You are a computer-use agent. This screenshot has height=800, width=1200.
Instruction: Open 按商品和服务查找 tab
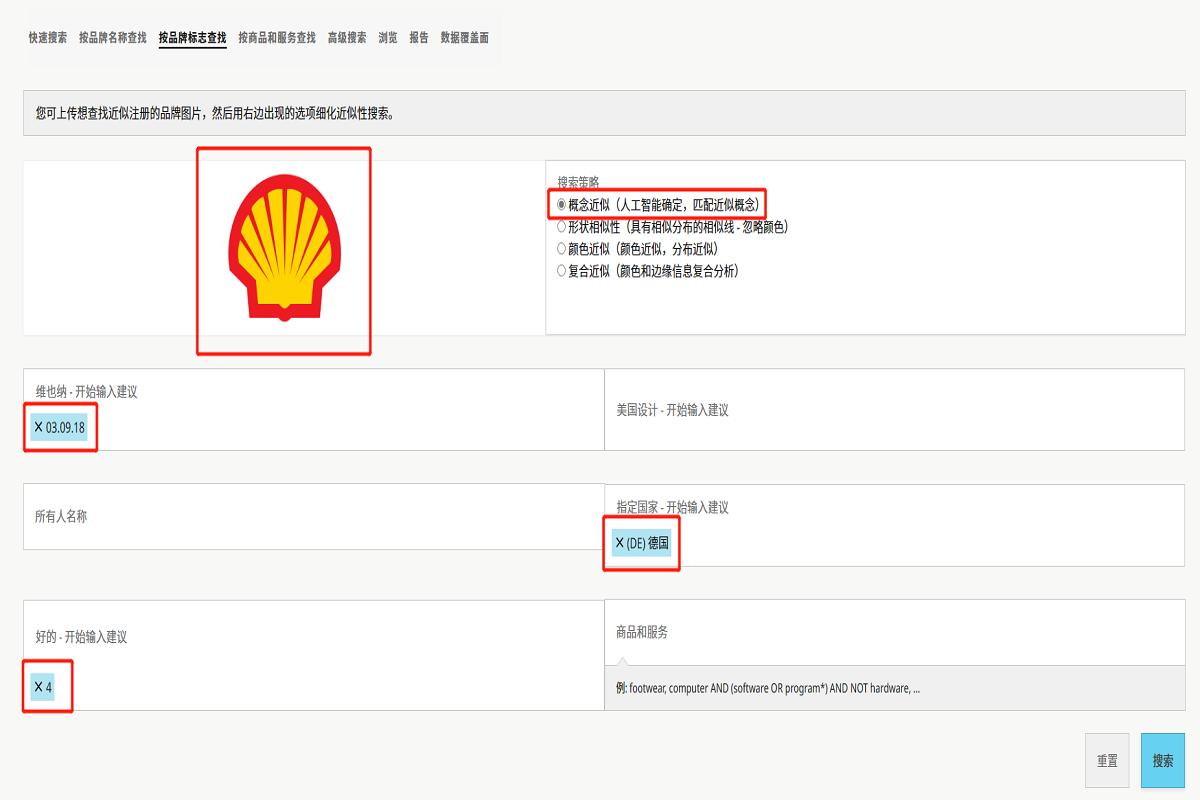coord(277,38)
